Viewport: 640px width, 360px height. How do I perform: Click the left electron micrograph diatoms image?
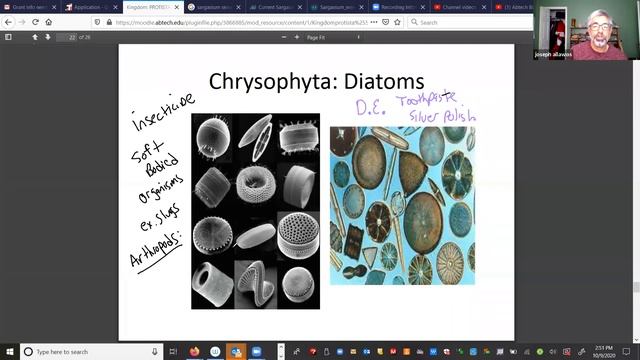coord(256,211)
